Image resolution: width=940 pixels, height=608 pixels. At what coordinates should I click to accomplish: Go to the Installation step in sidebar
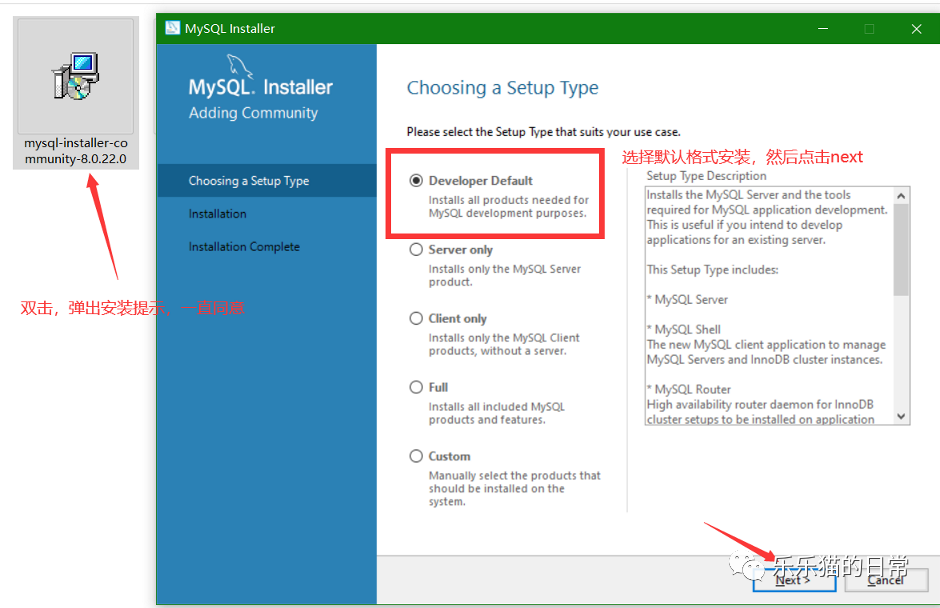(218, 213)
